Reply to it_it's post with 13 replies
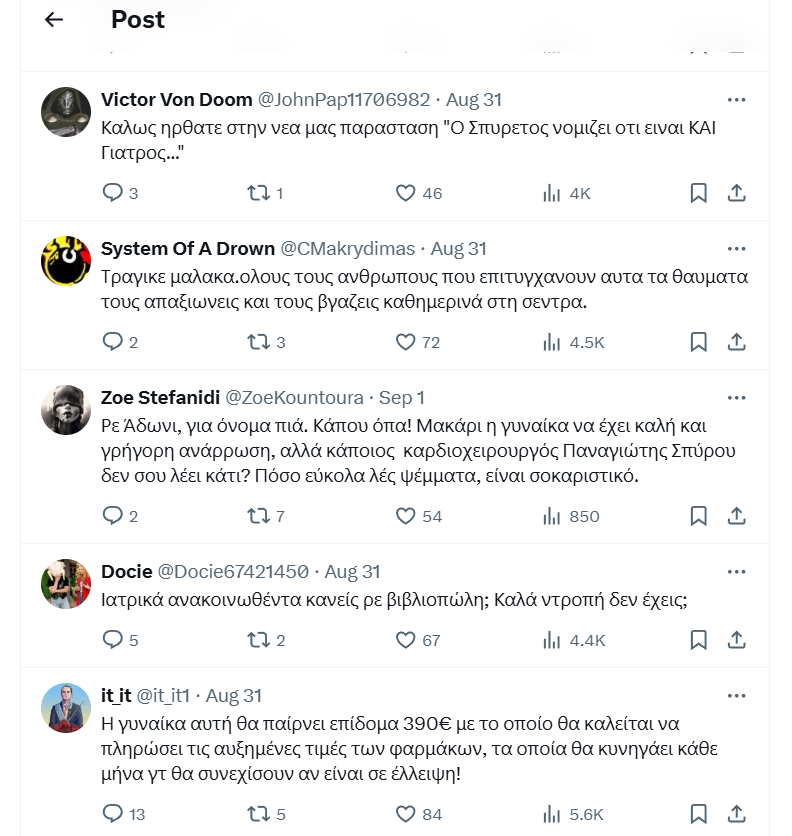The width and height of the screenshot is (792, 836). [x=113, y=813]
